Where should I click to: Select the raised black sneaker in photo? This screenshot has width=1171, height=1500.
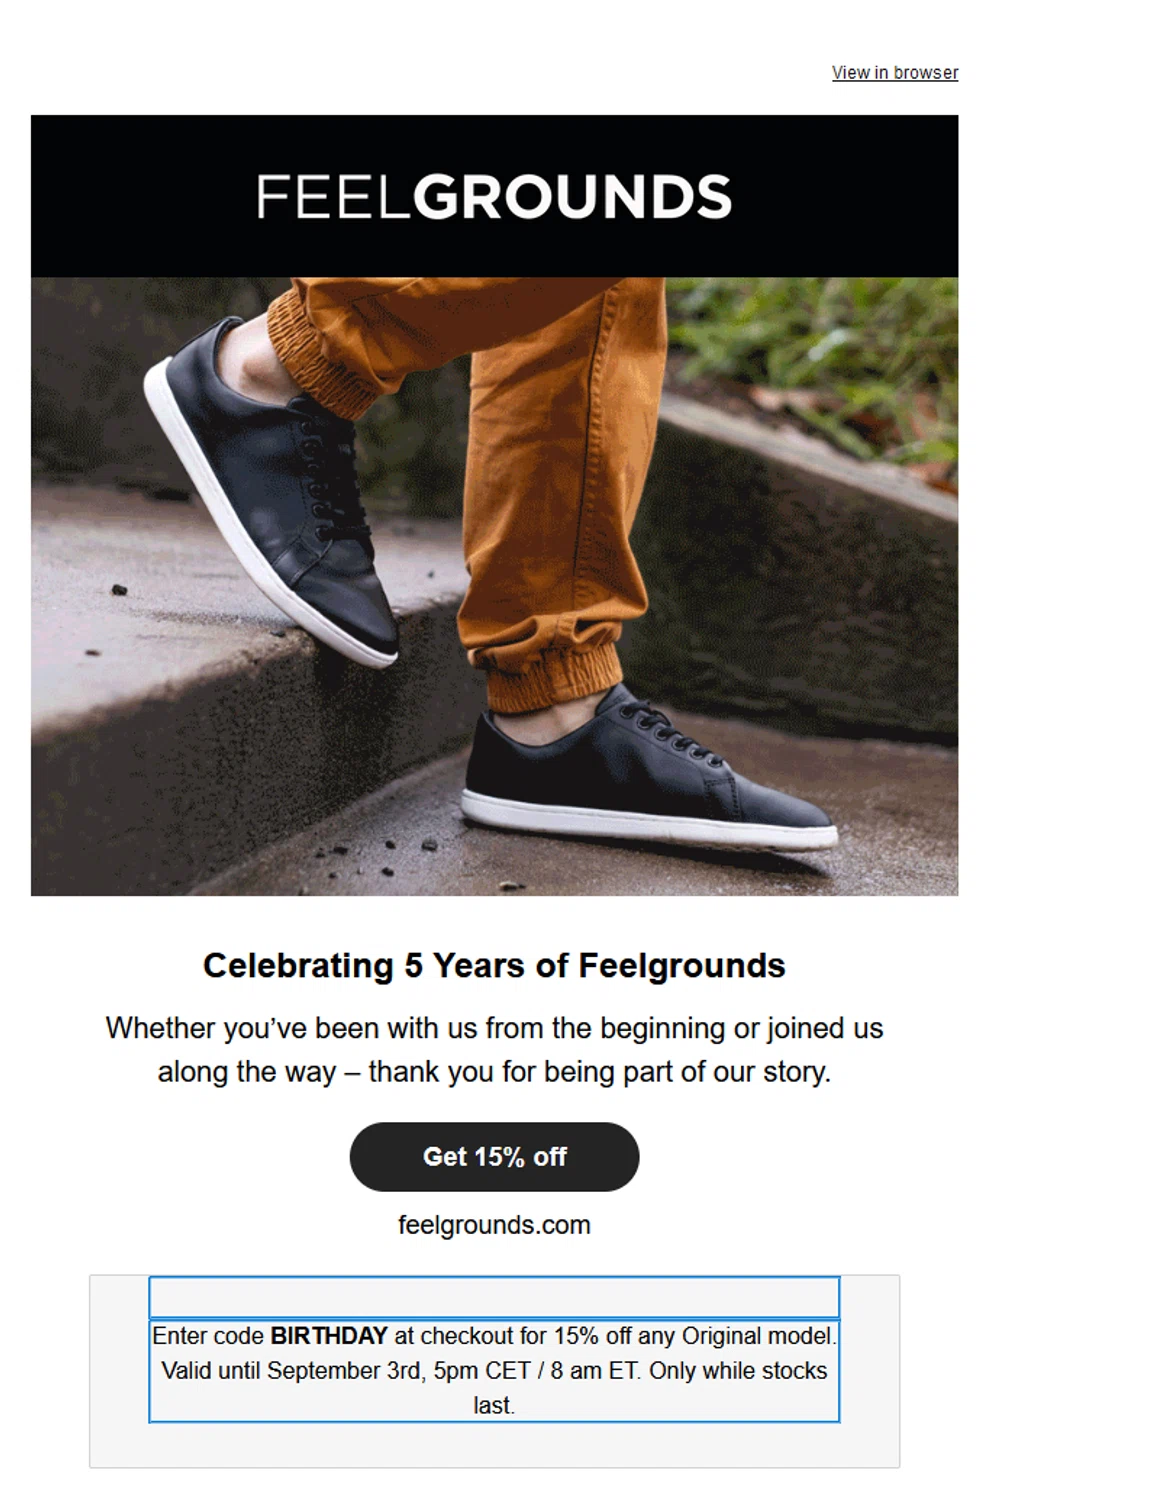click(x=270, y=490)
